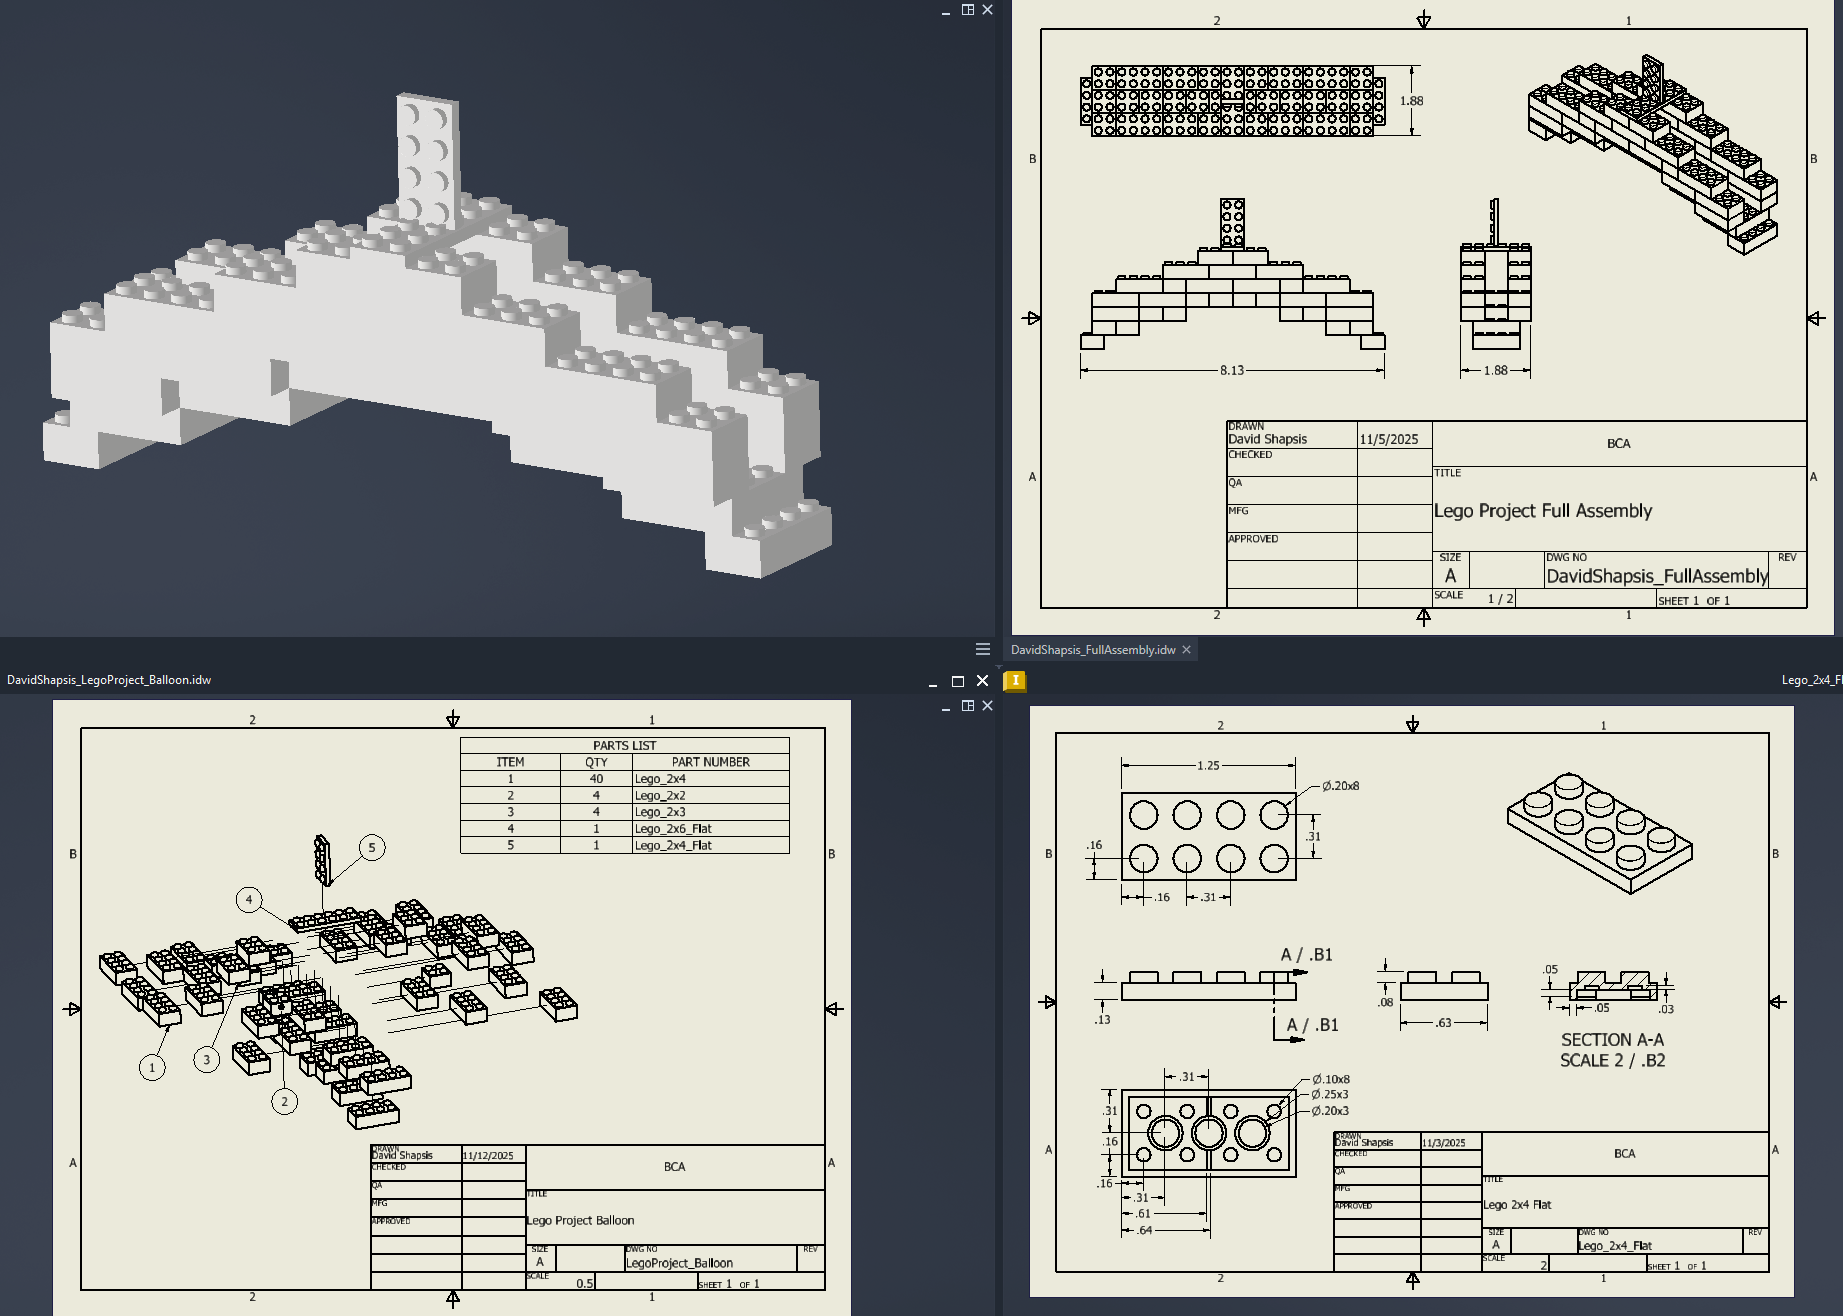The width and height of the screenshot is (1843, 1316).
Task: Select the Lego_2x4 row in Parts List
Action: pos(624,778)
